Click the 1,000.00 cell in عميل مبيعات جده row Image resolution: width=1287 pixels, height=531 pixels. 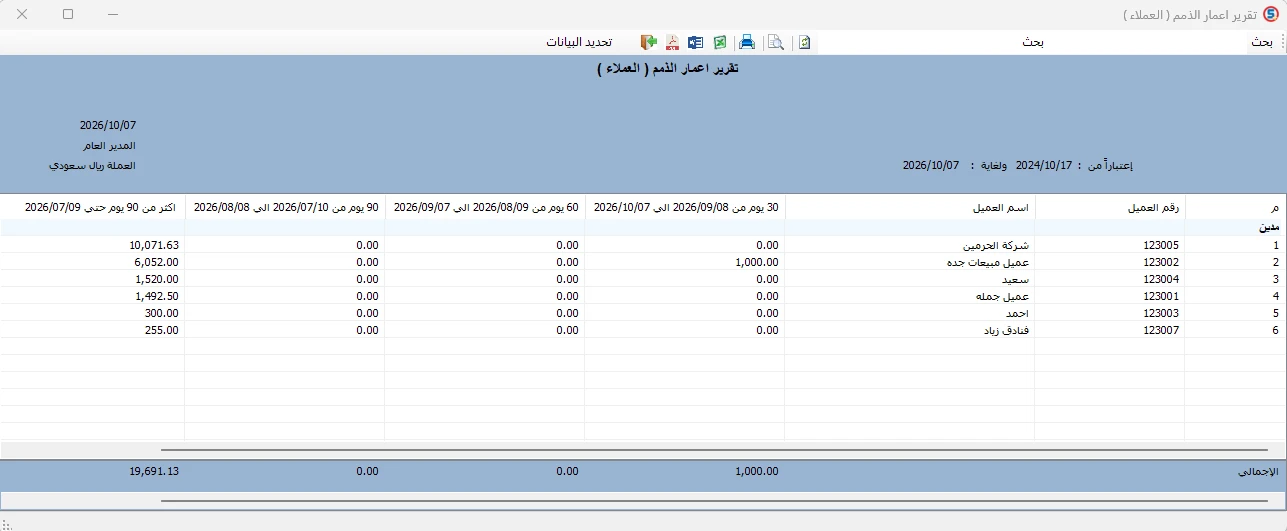click(x=757, y=262)
